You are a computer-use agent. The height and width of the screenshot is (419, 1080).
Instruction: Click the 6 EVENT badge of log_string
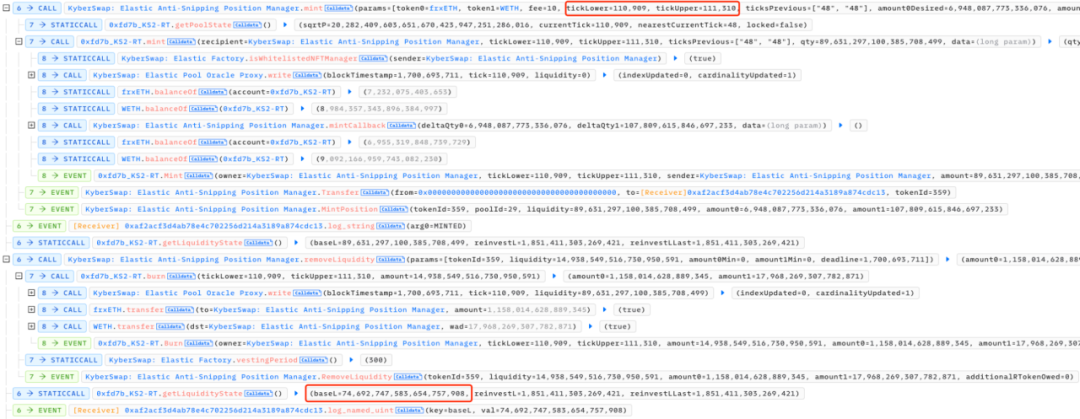(x=38, y=226)
